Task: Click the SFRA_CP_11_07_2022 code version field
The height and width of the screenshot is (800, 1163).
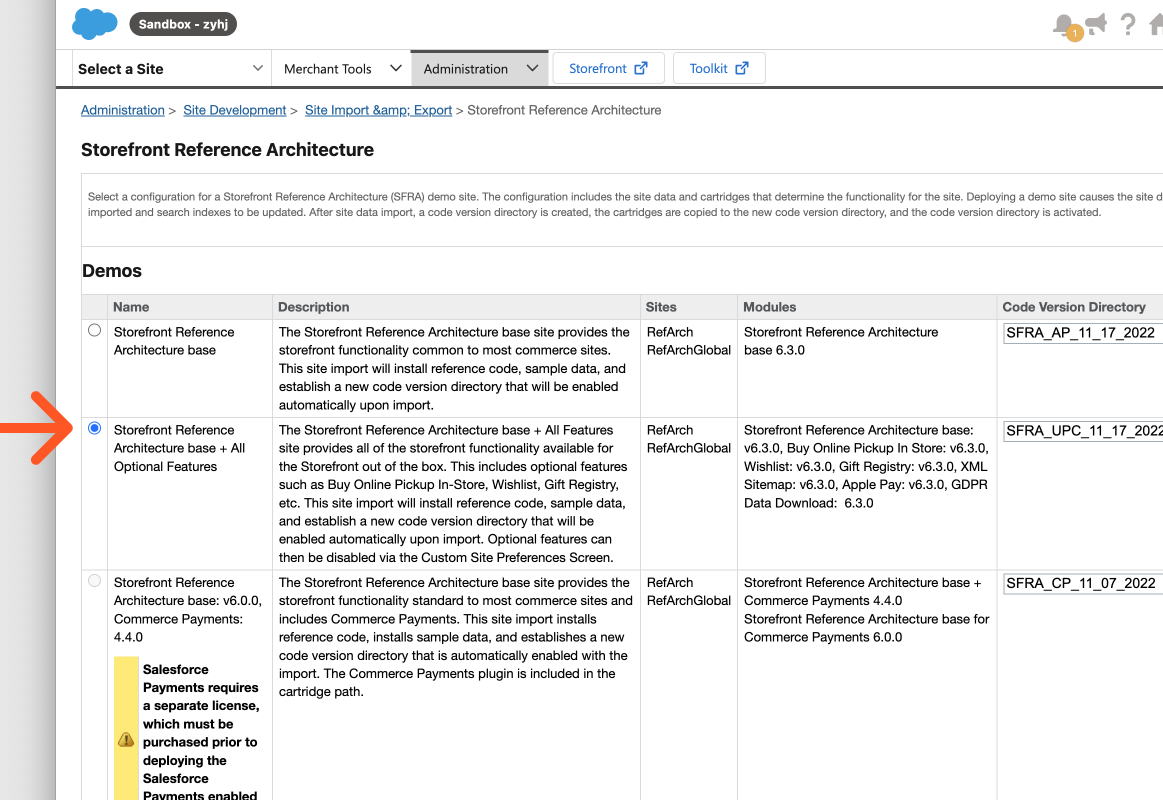Action: (1083, 584)
